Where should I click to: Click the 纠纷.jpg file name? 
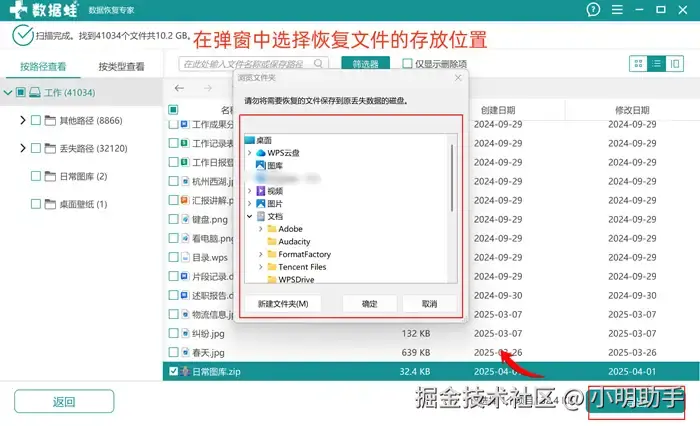[208, 334]
